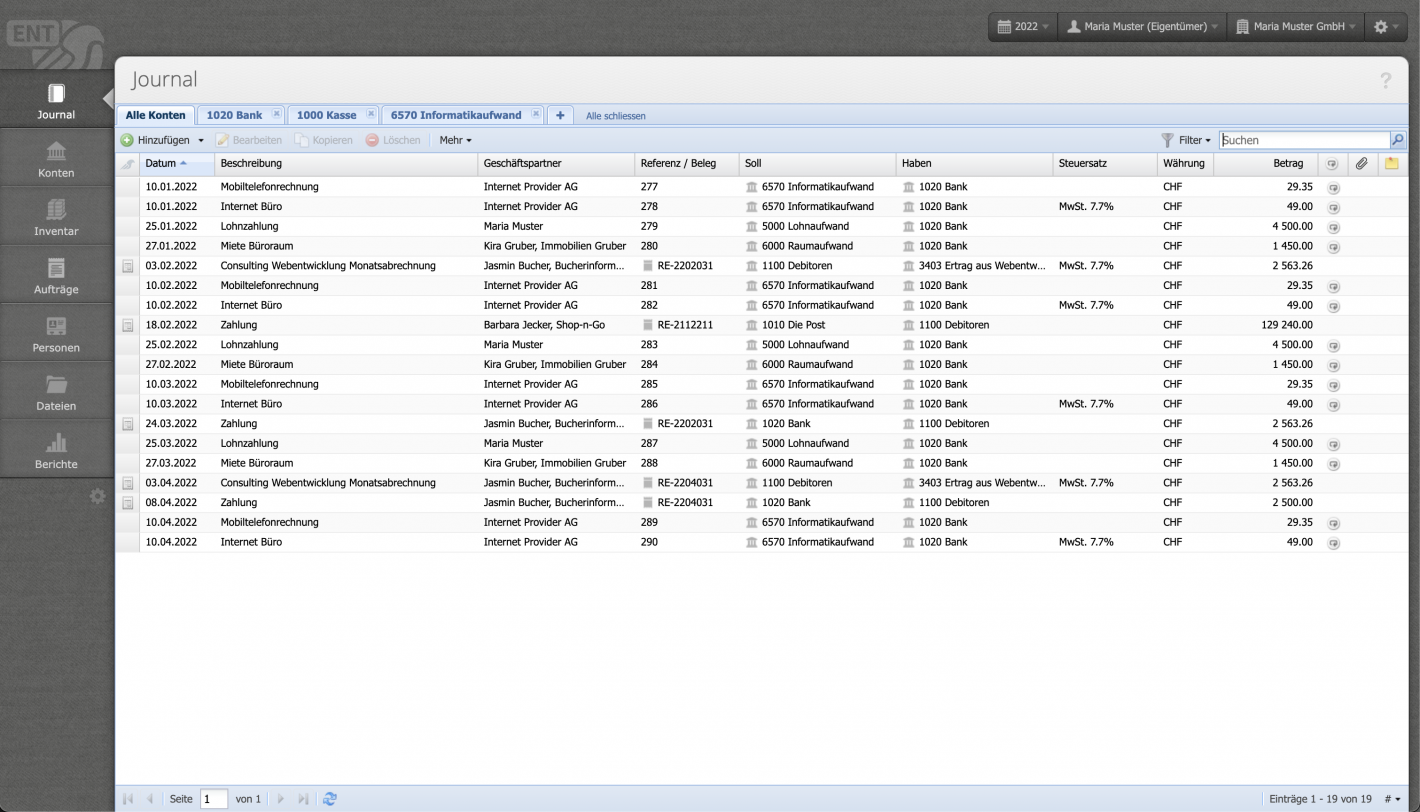Click the paperclip attachment column header icon

click(1361, 163)
